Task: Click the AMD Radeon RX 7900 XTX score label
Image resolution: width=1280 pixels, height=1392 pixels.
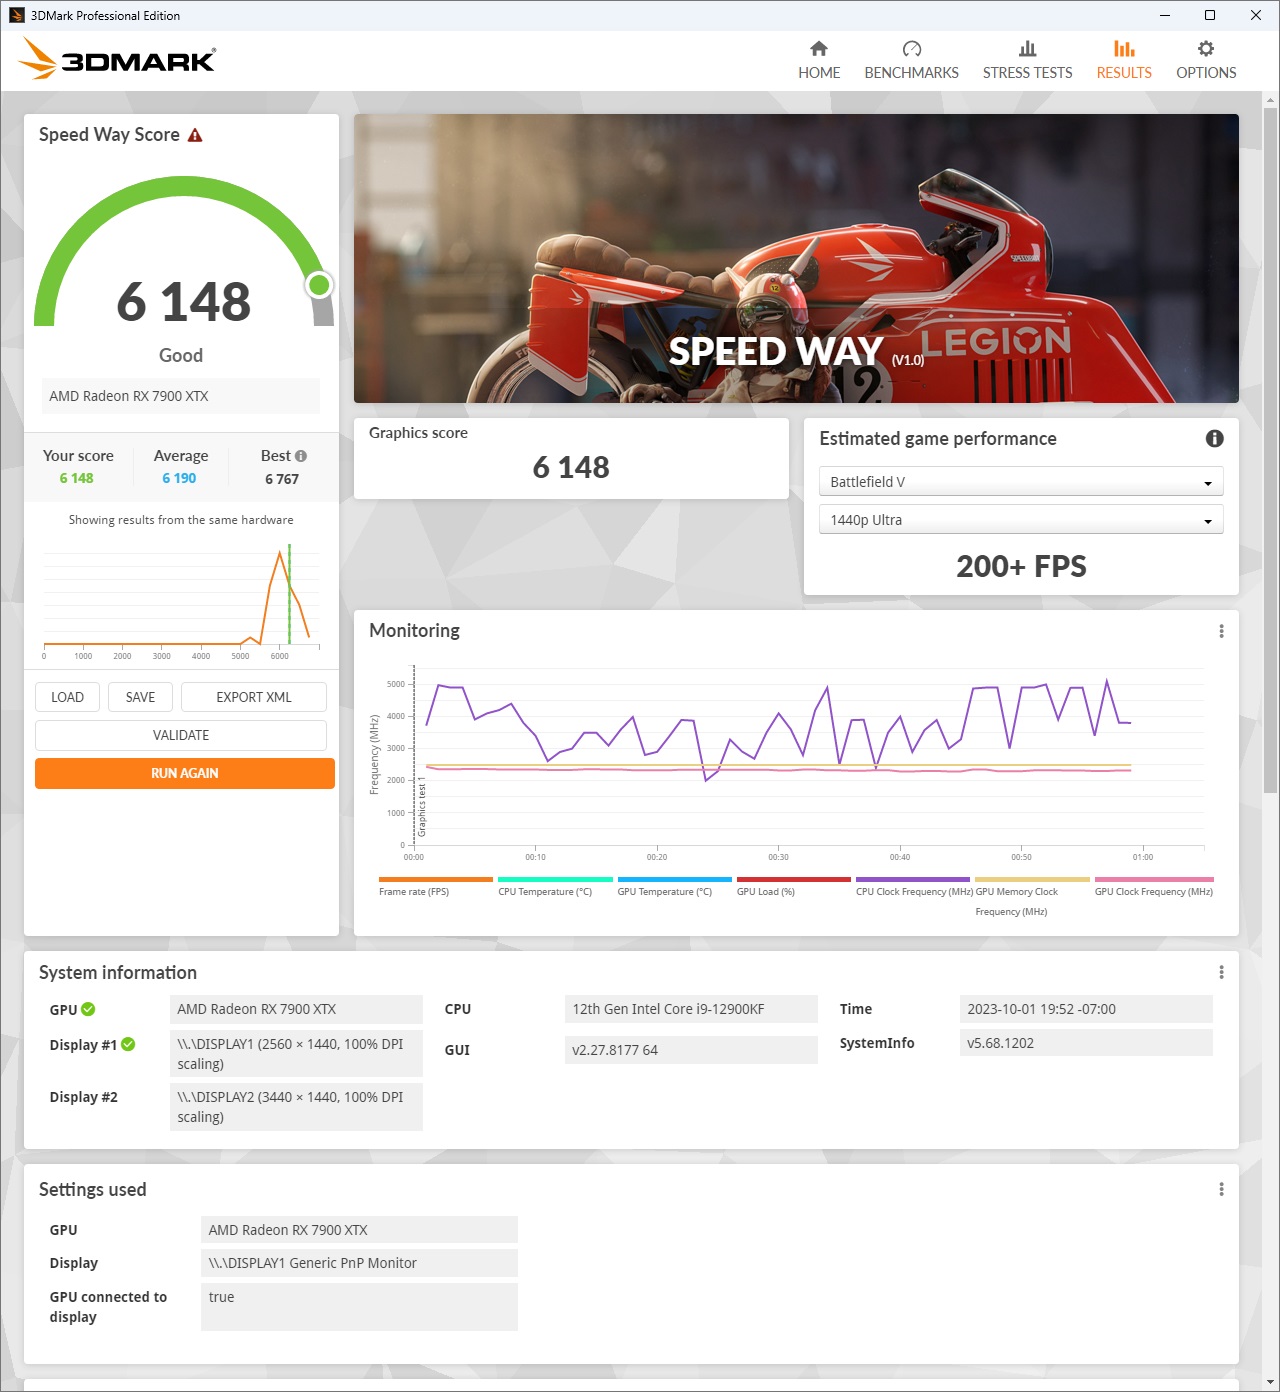Action: point(181,396)
